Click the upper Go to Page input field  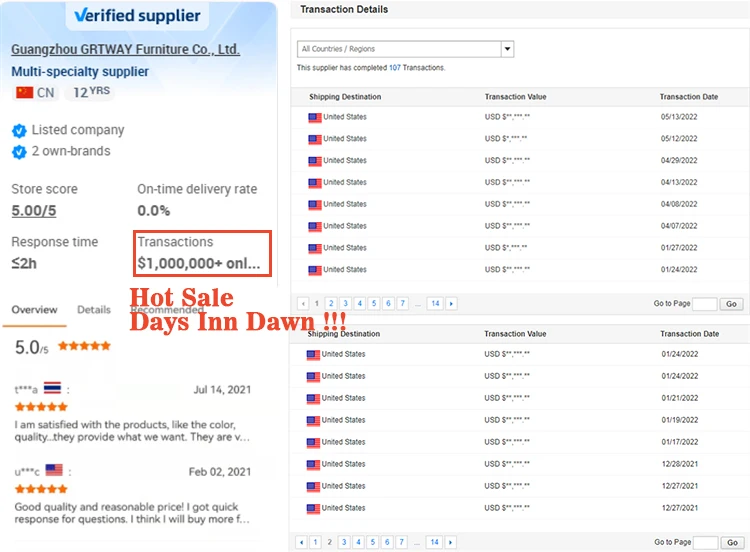point(705,304)
